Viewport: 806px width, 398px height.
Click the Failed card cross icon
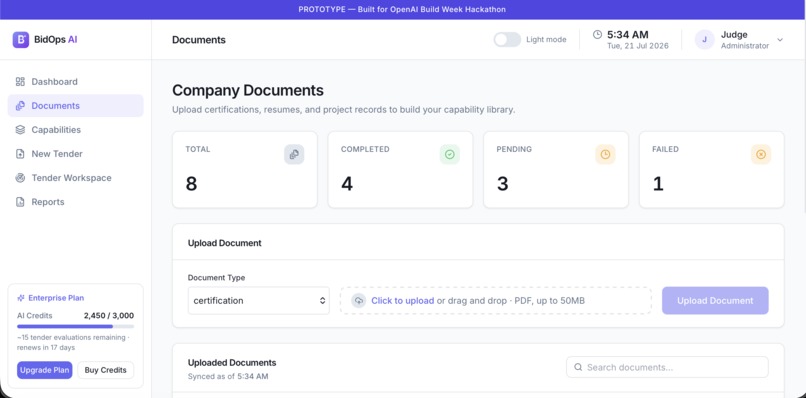coord(761,154)
